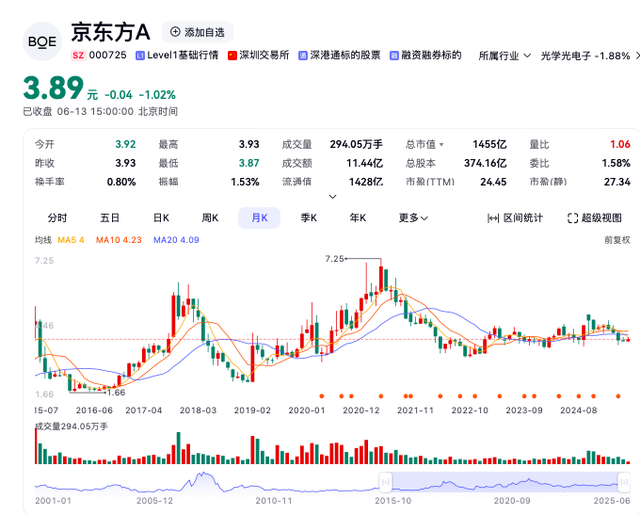Open 区间统计 range statistics tool
This screenshot has height=515, width=640.
pos(515,218)
